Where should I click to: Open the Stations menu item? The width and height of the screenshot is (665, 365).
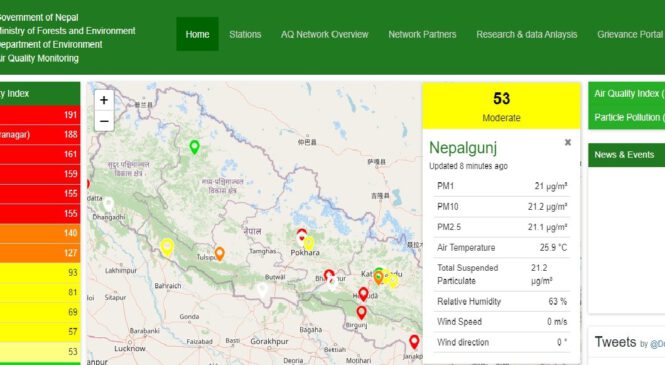pos(245,34)
